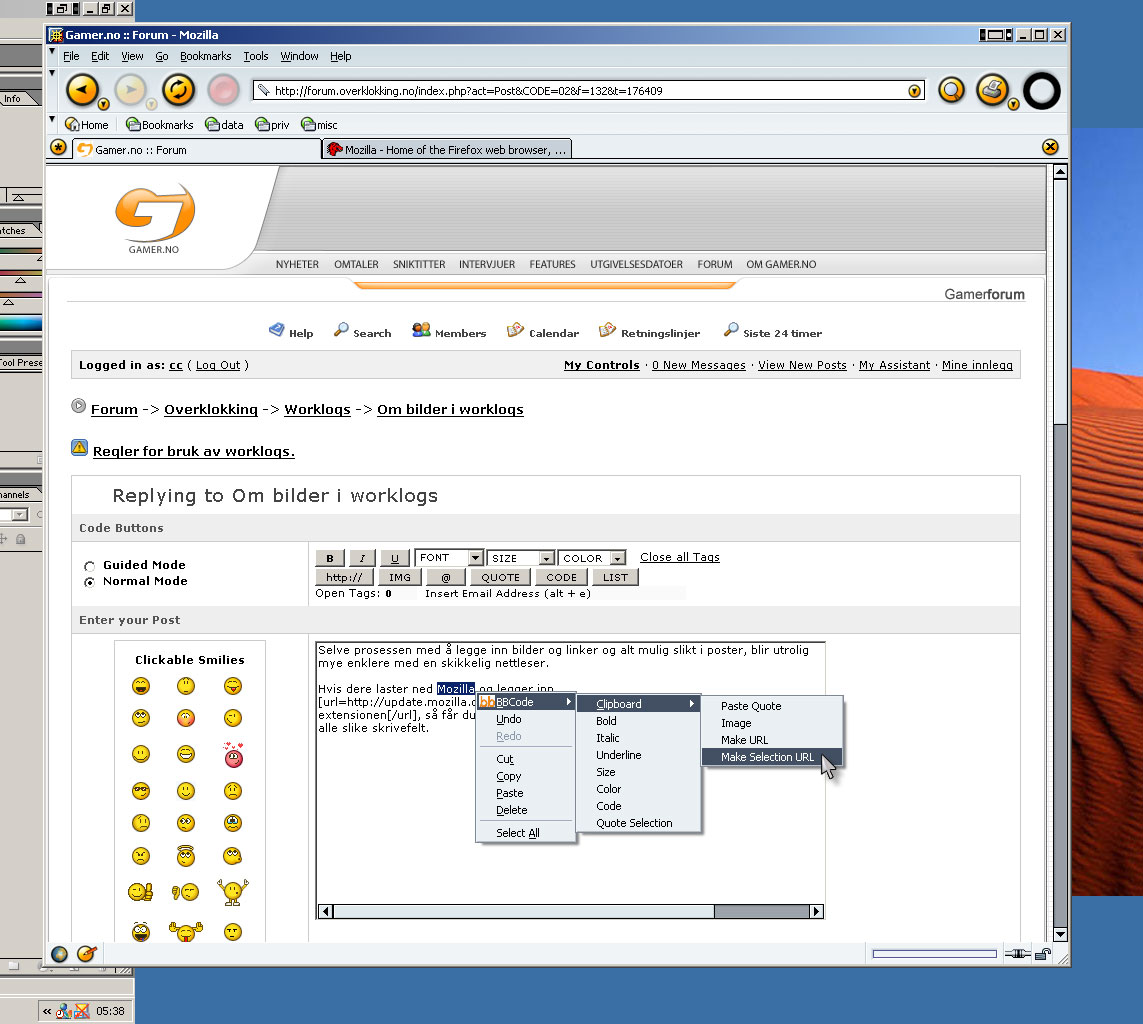Collapse the navigation toolbar grippy
Screen dimensions: 1143x1024
52,73
